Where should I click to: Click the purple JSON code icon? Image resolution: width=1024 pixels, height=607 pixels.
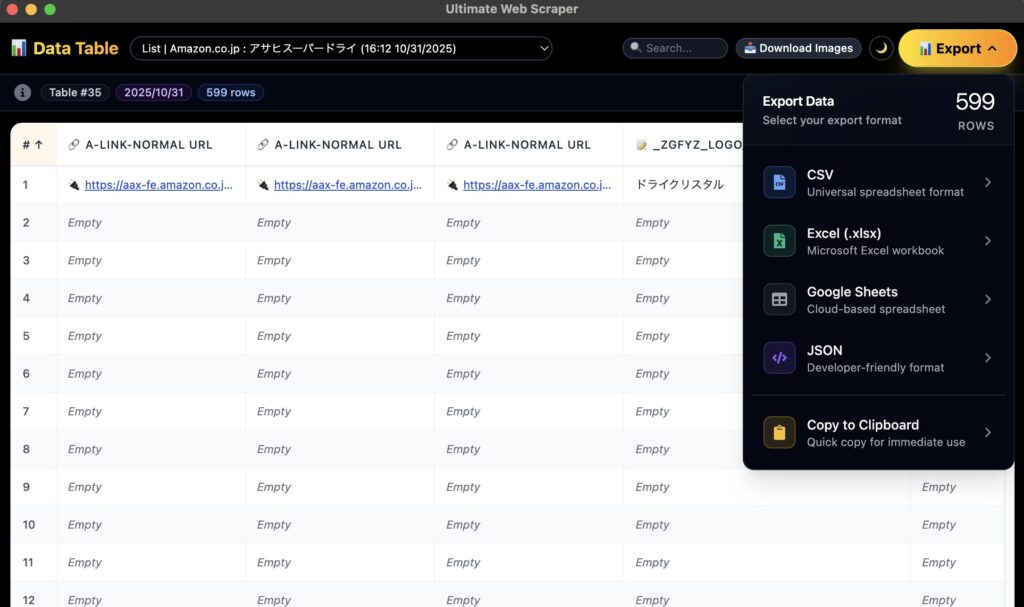[x=779, y=358]
